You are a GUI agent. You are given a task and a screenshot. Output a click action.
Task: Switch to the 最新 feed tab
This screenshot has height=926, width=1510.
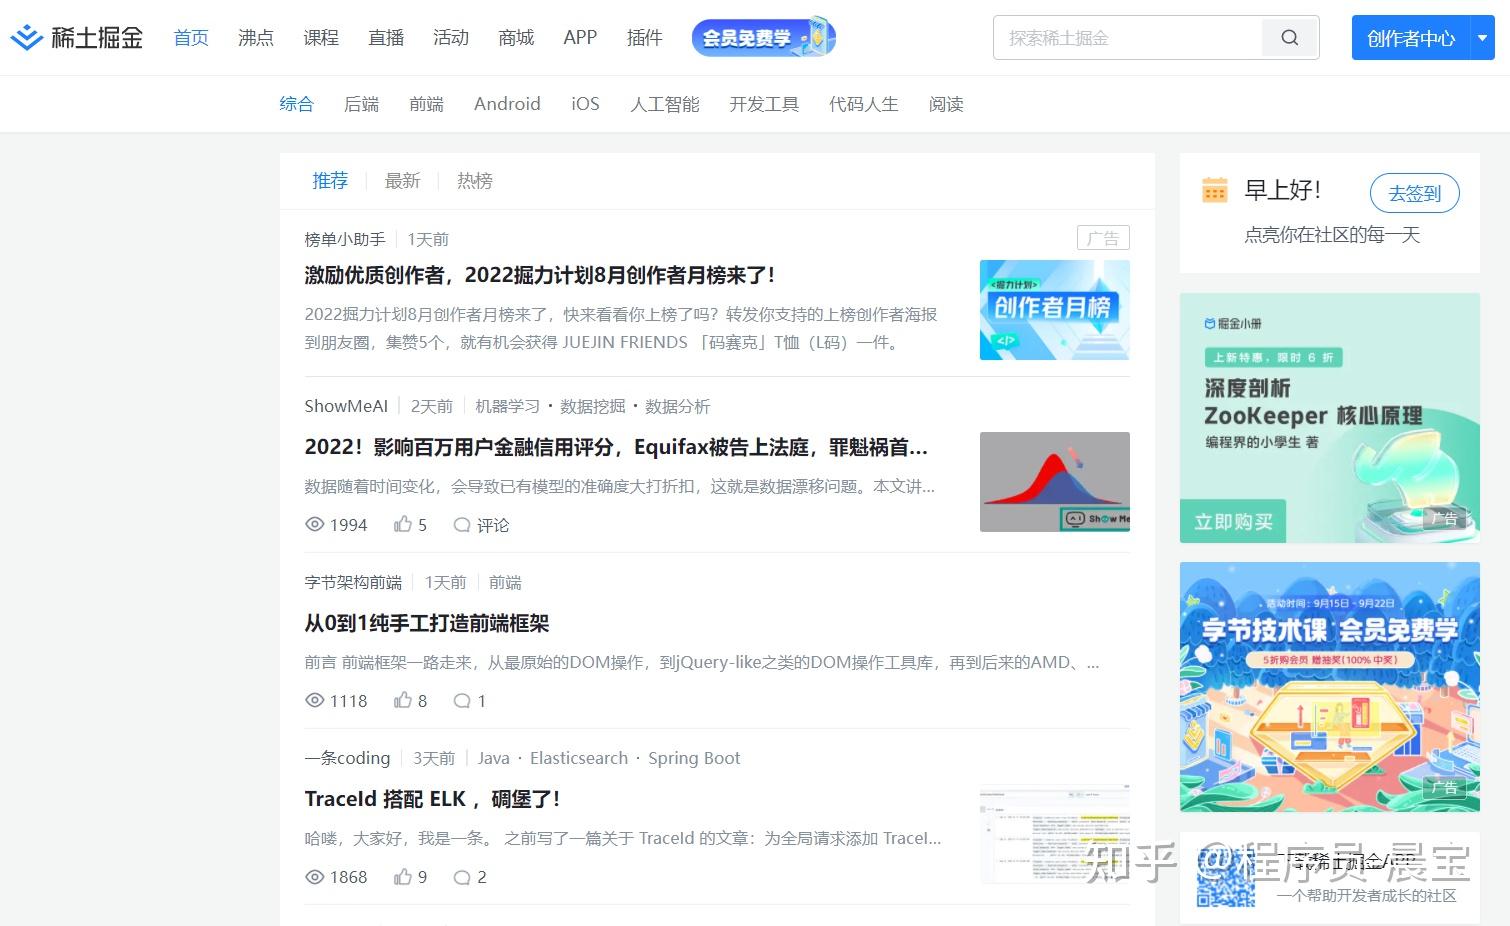pos(402,181)
